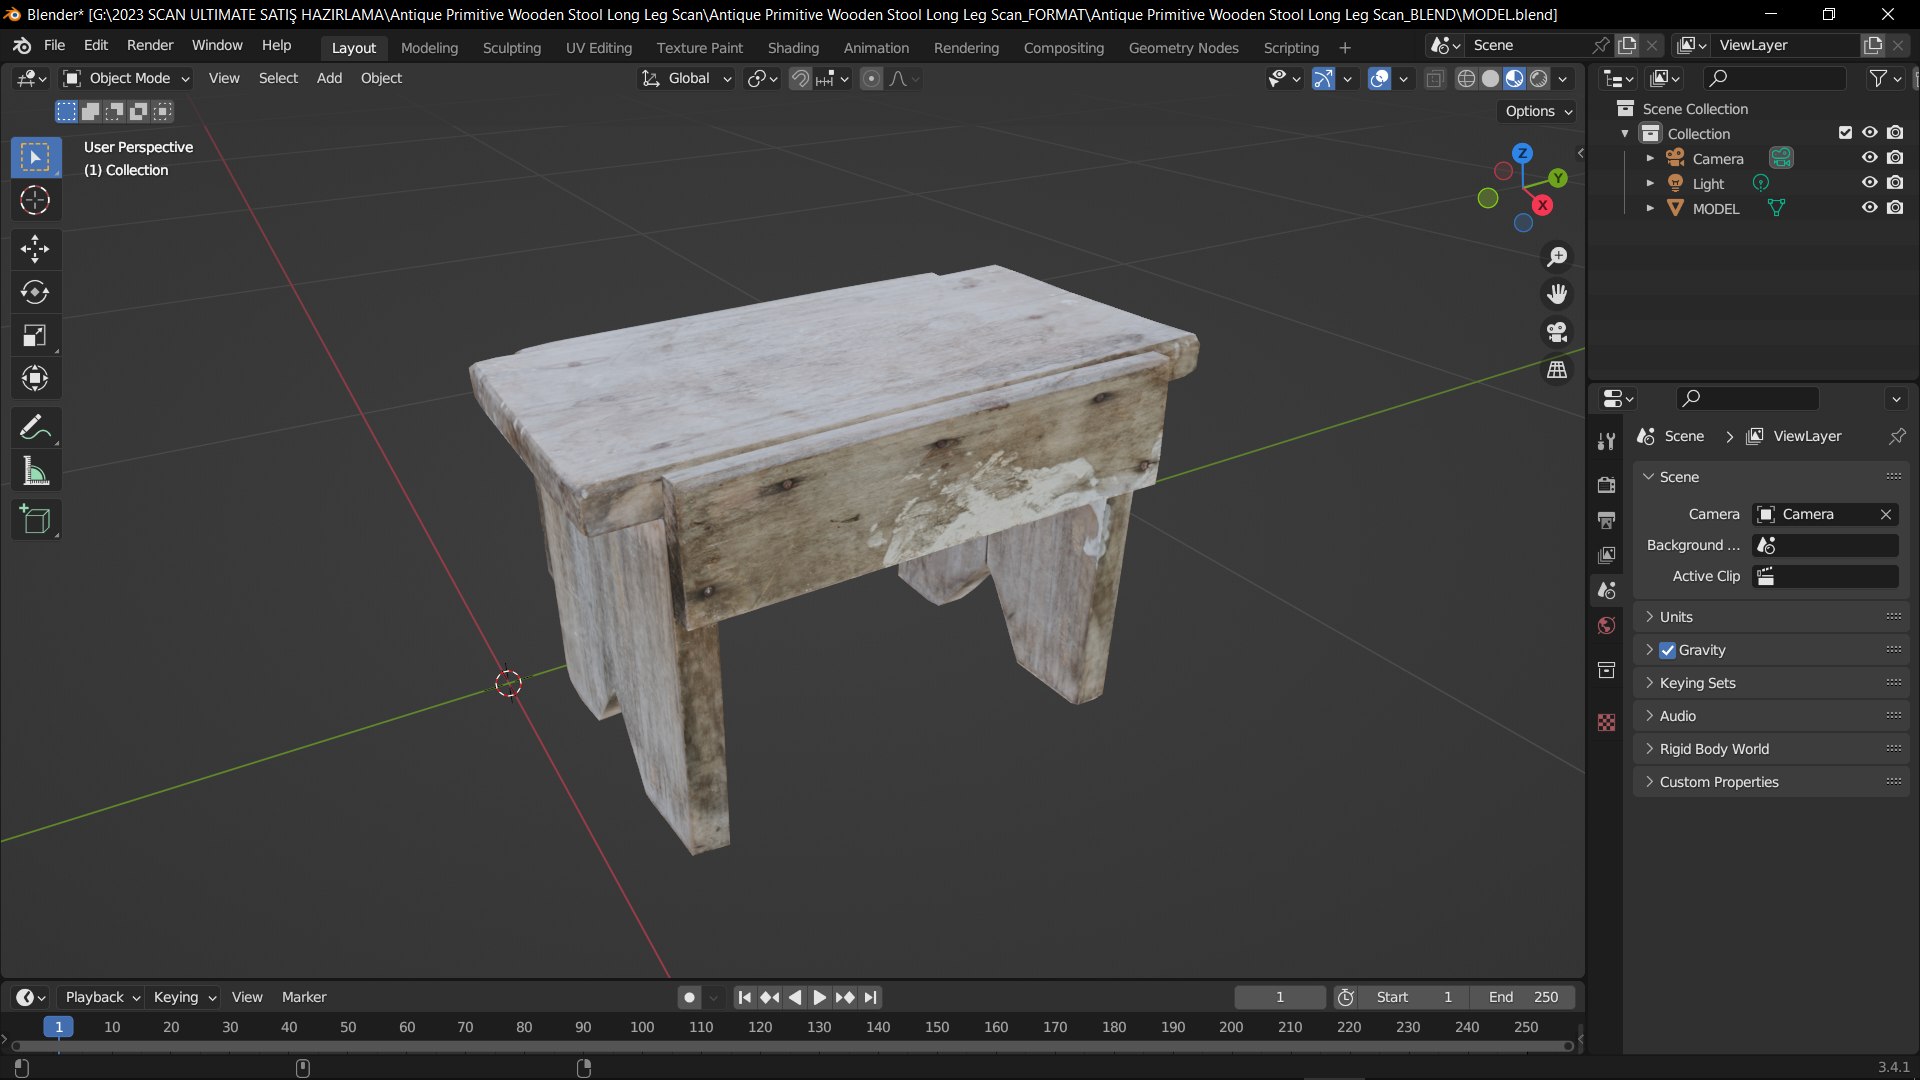This screenshot has width=1920, height=1080.
Task: Click the Add Cube tool icon
Action: coord(35,520)
